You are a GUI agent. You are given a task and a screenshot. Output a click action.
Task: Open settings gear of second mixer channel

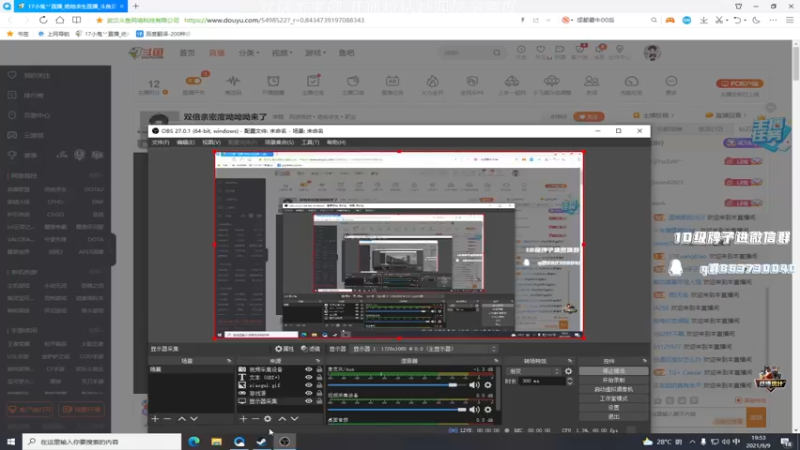[488, 409]
